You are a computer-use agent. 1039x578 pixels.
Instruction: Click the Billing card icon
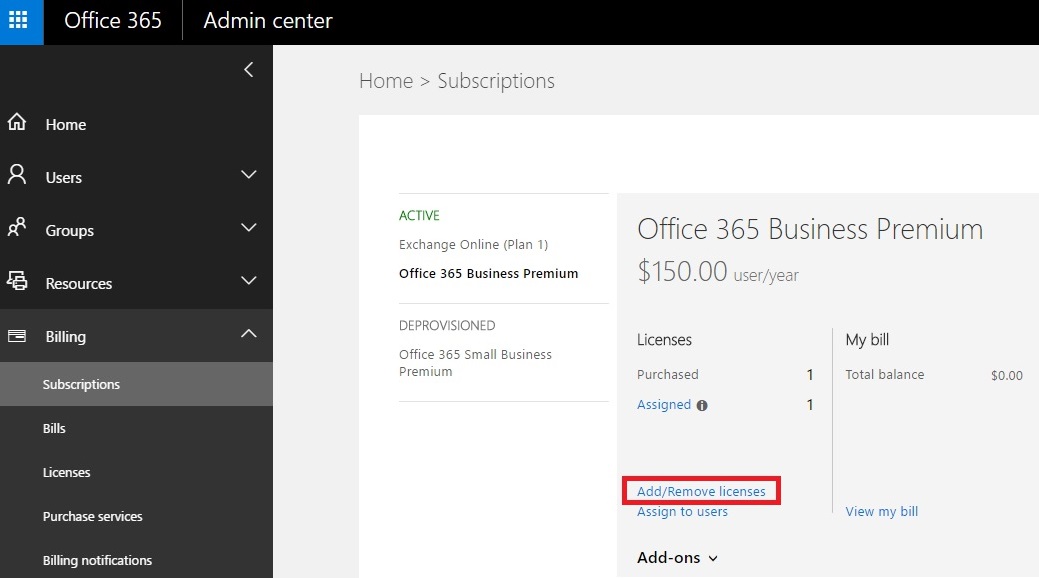tap(17, 336)
